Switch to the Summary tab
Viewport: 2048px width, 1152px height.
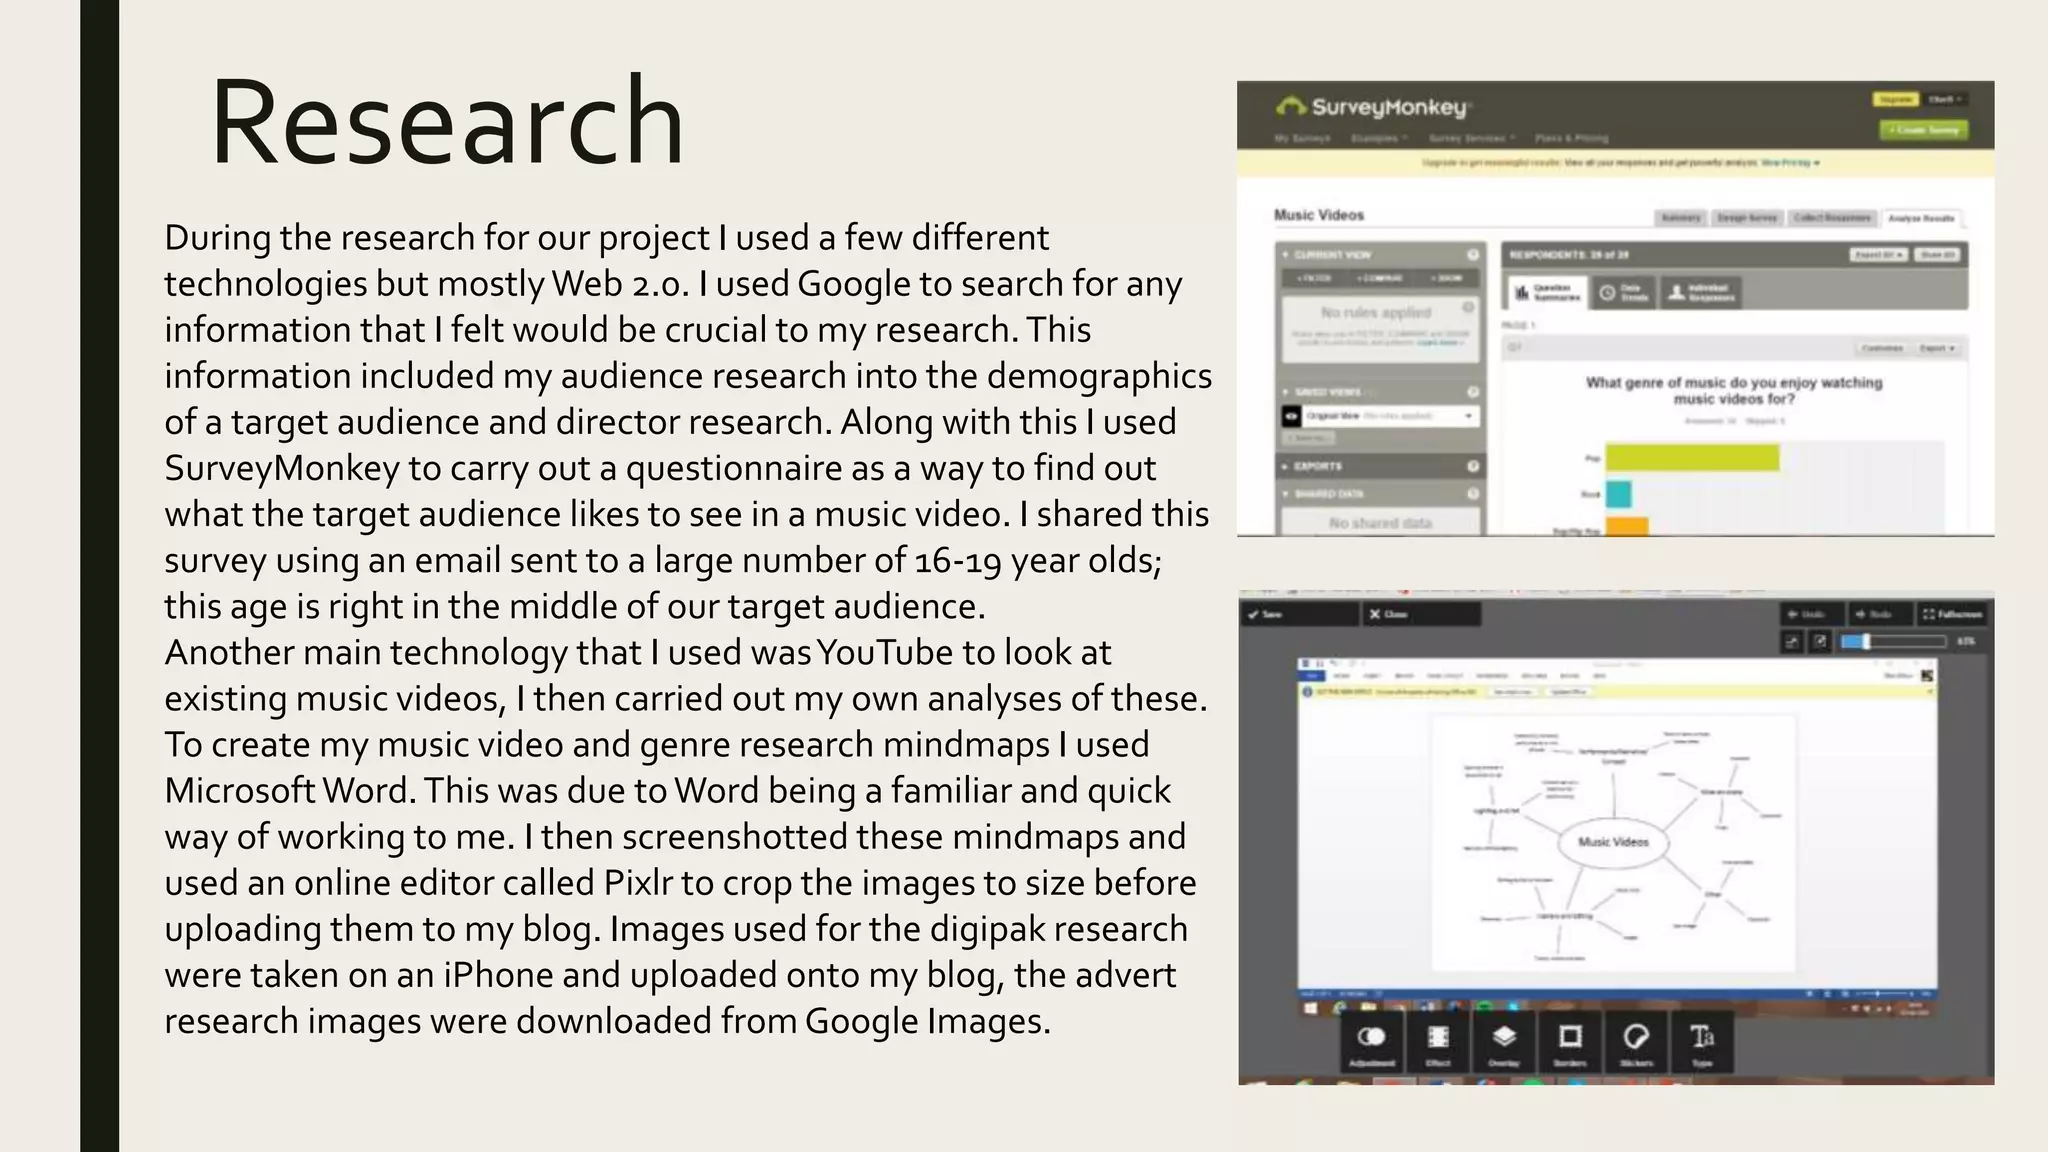1680,217
